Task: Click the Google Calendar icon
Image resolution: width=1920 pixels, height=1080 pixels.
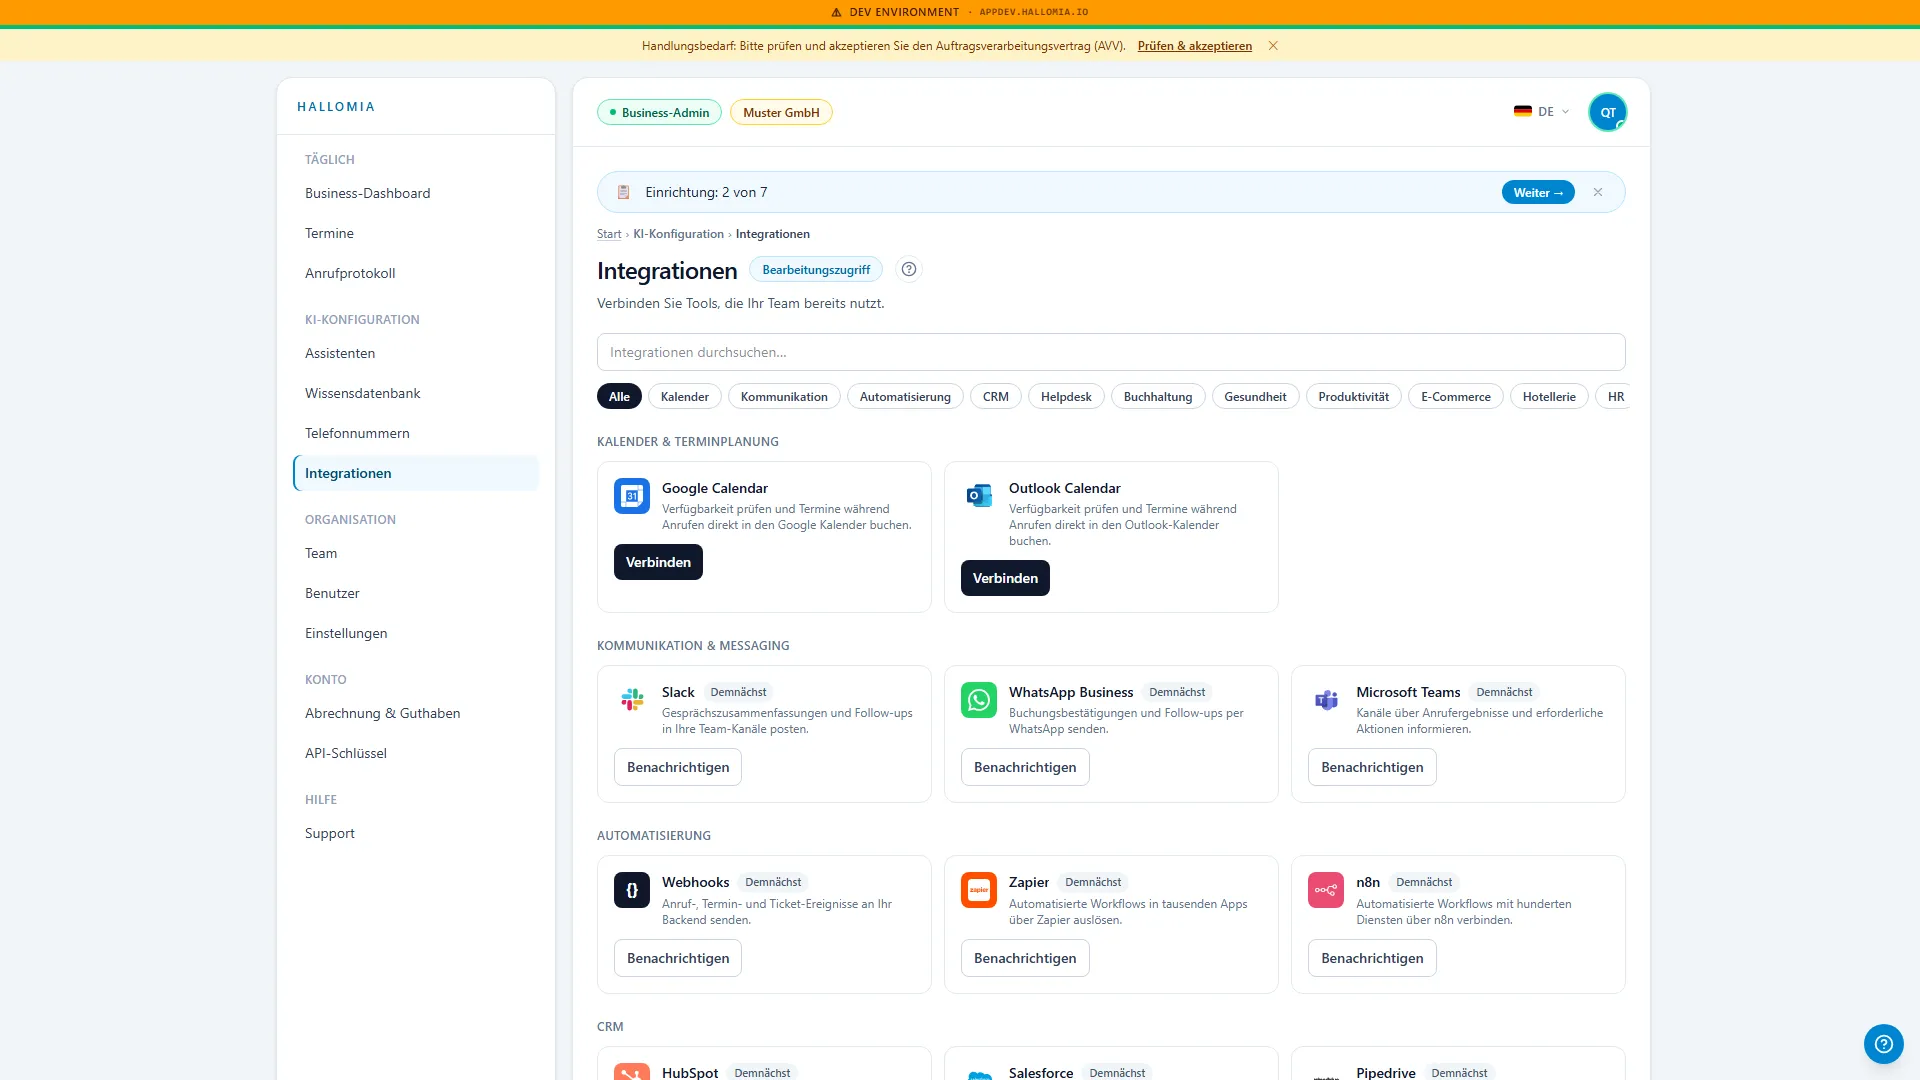Action: click(x=632, y=496)
